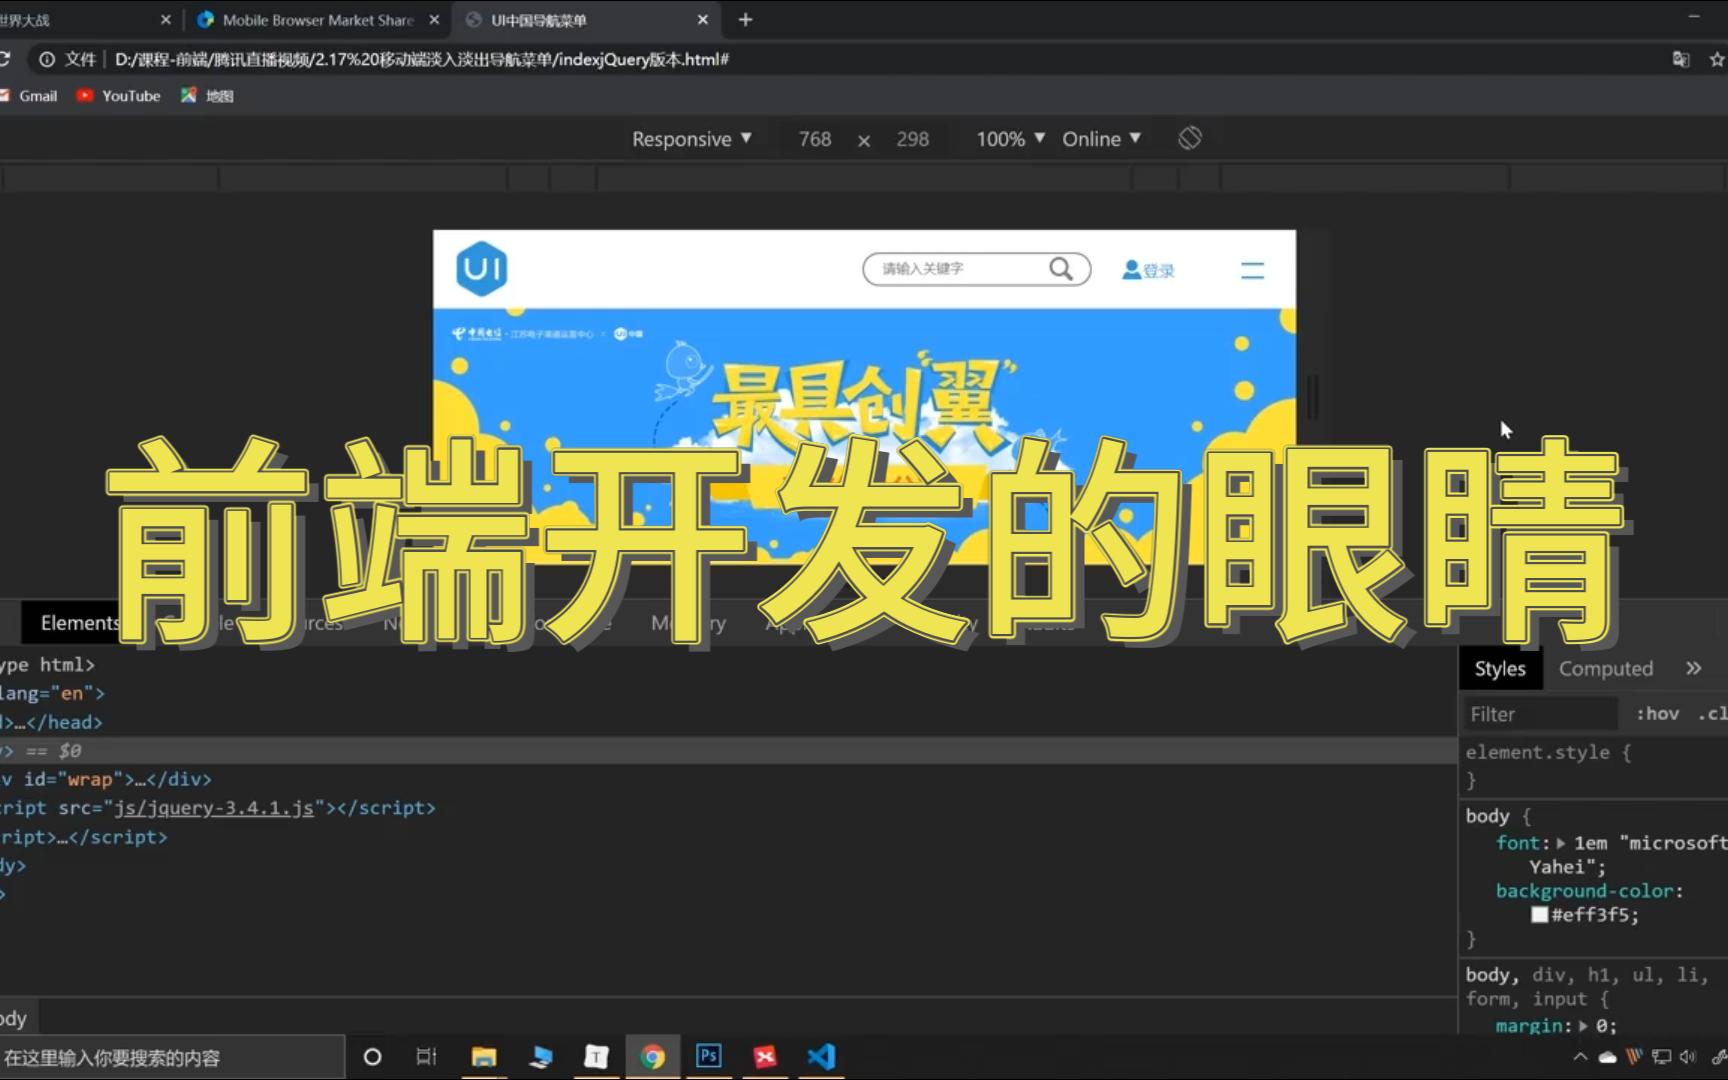Screen dimensions: 1728x1080
Task: Click the Chrome taskbar icon
Action: [652, 1057]
